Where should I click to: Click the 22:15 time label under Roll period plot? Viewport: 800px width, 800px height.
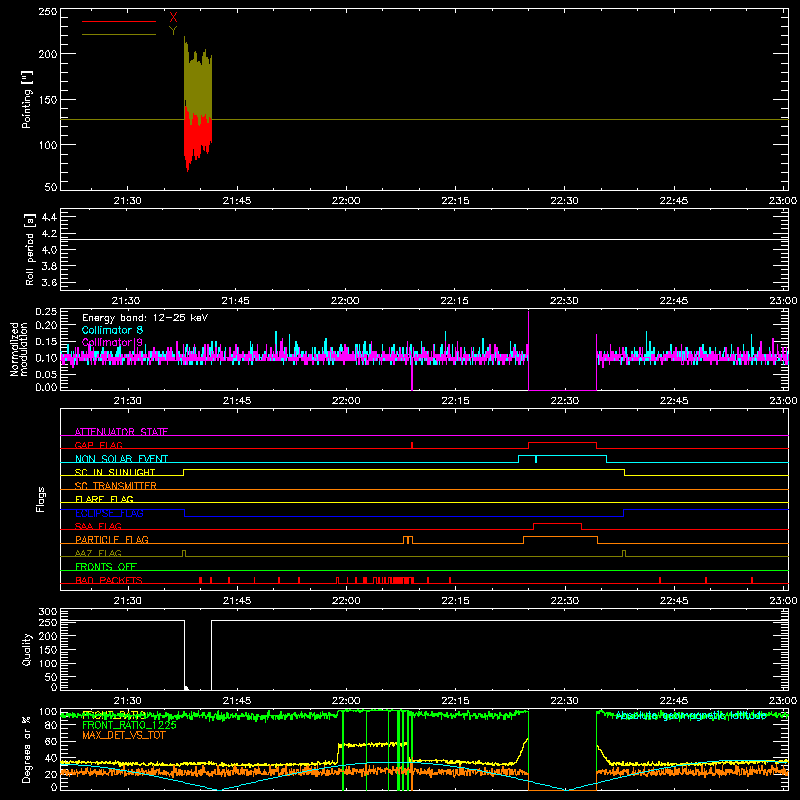[x=455, y=301]
